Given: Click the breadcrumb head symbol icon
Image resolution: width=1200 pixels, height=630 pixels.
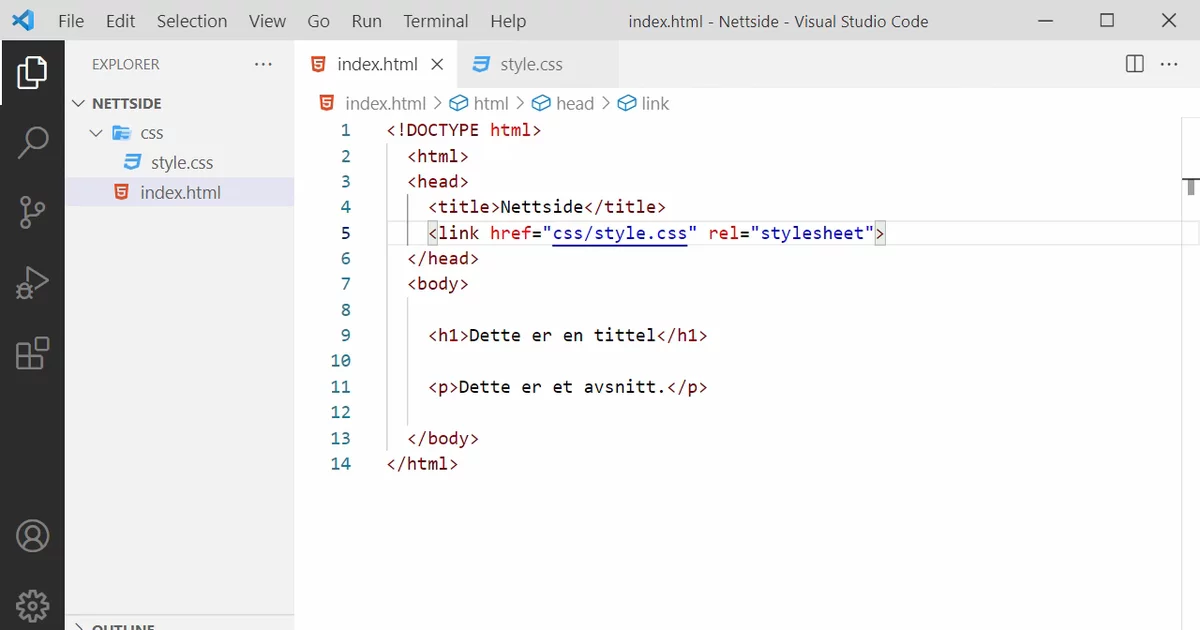Looking at the screenshot, I should click(x=541, y=103).
